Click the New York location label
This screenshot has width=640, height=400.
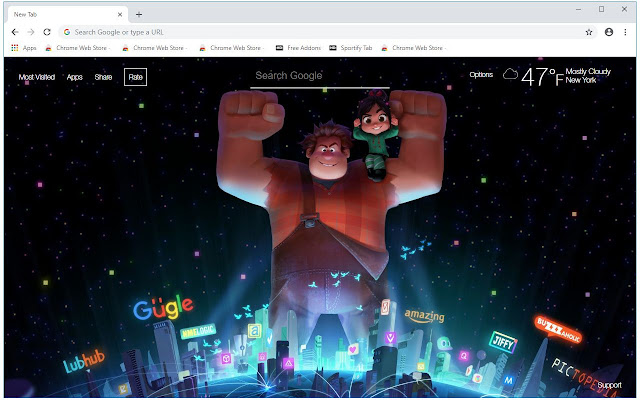[581, 80]
